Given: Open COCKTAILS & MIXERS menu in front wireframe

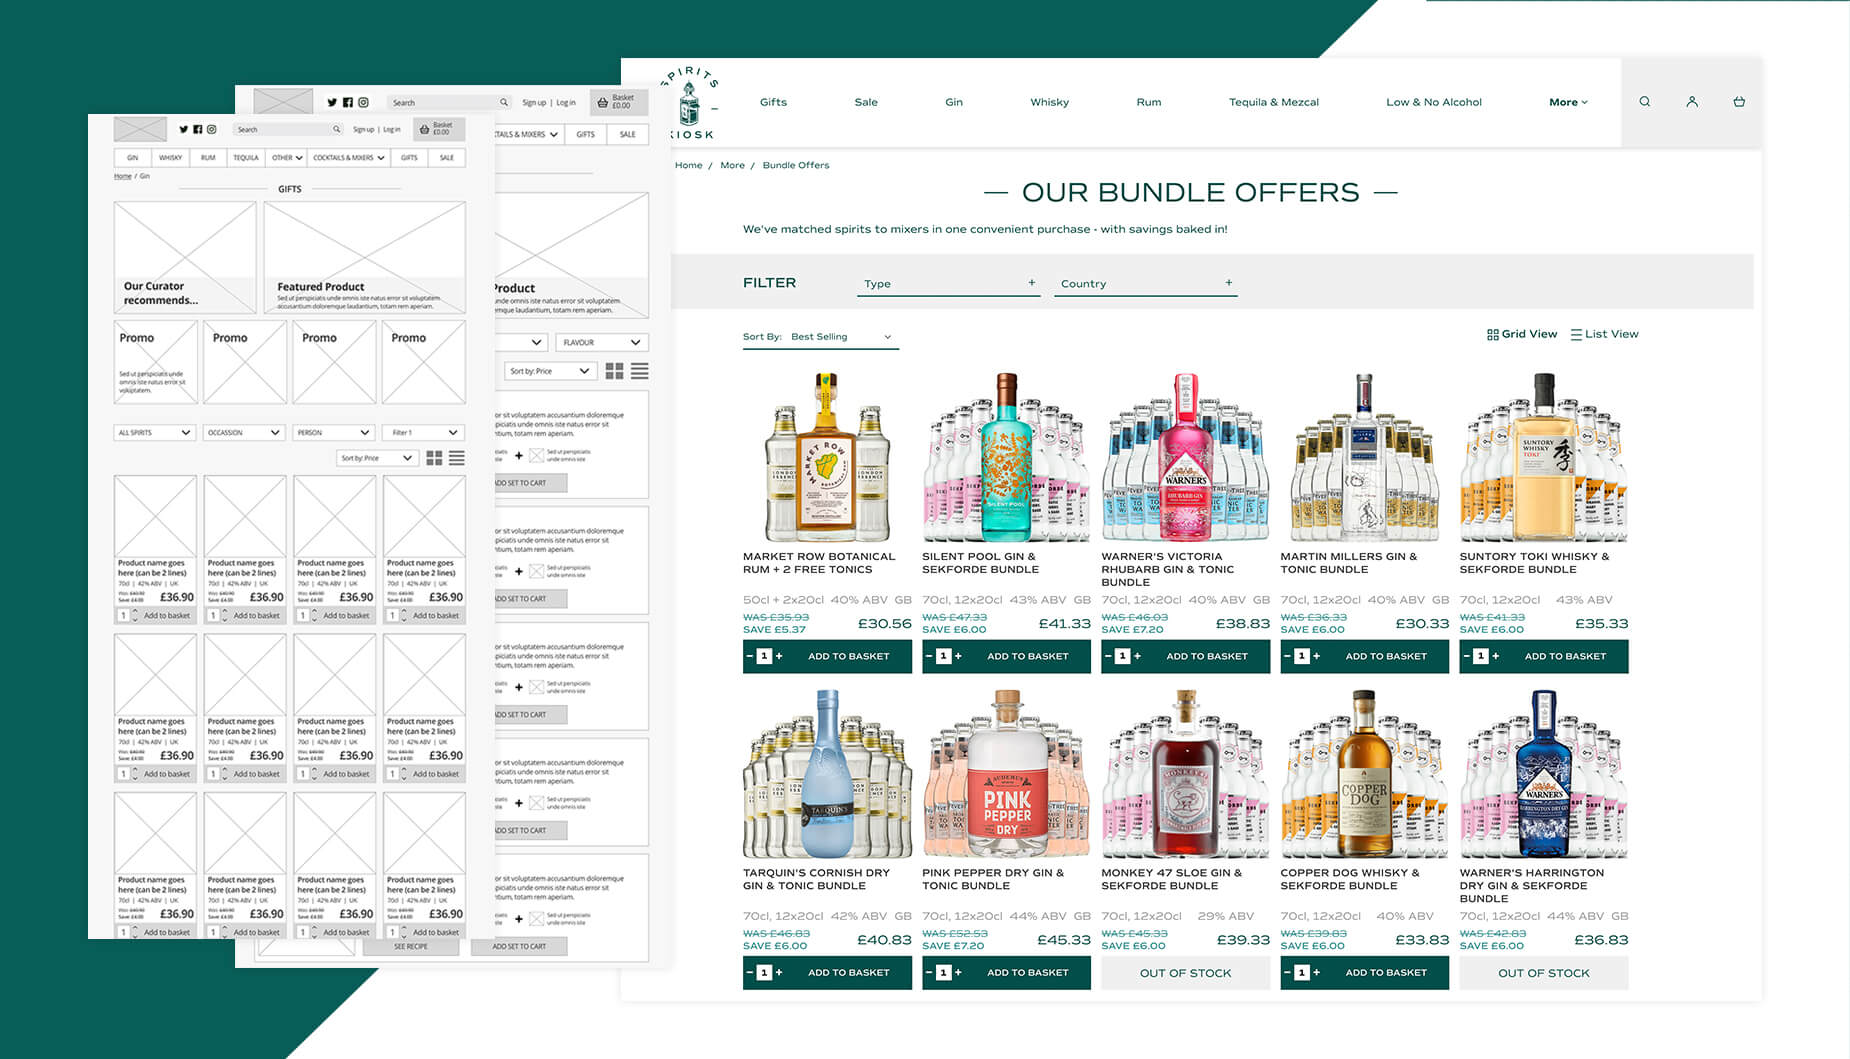Looking at the screenshot, I should point(348,157).
